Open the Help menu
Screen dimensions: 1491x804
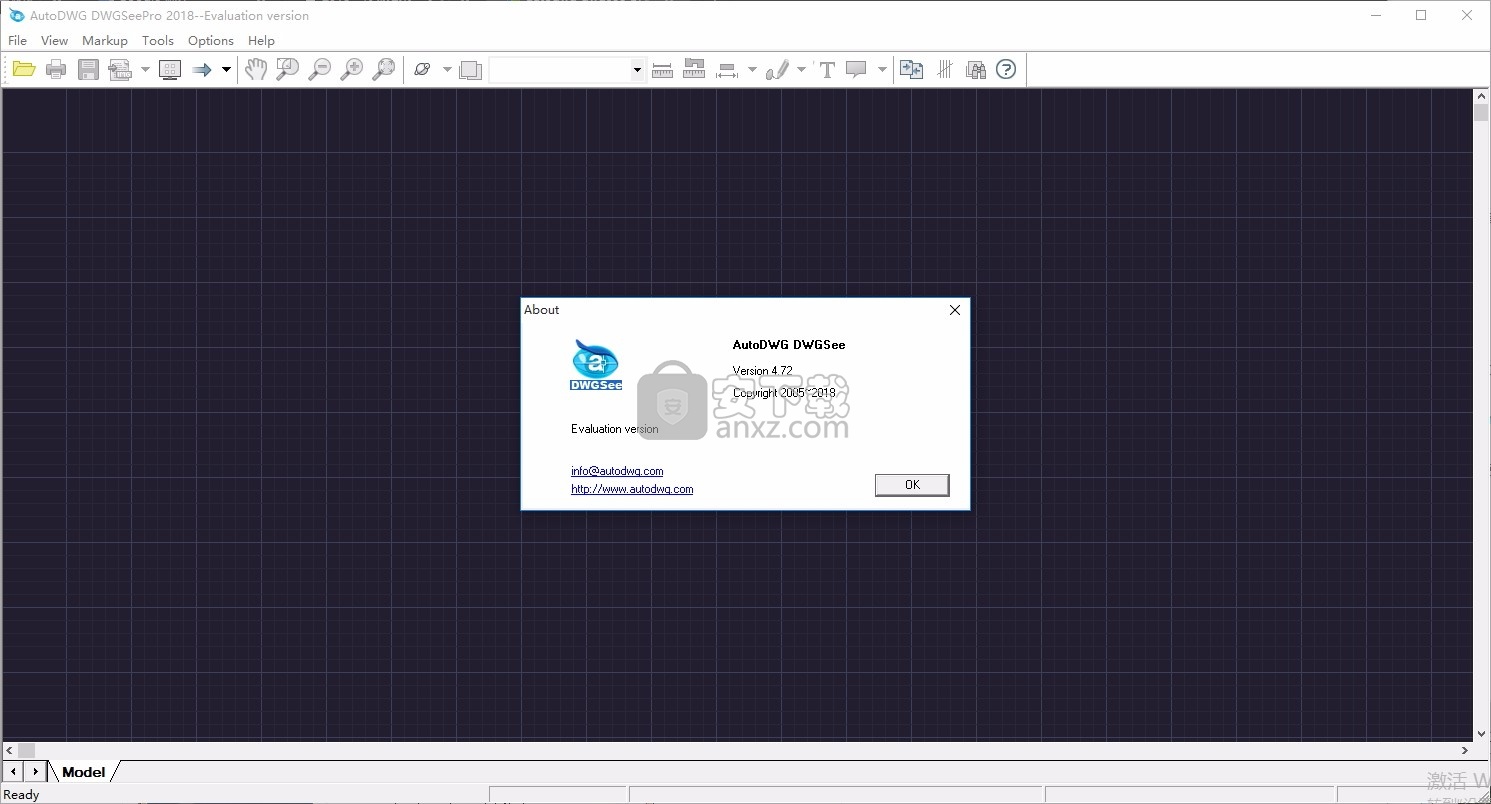pyautogui.click(x=261, y=41)
